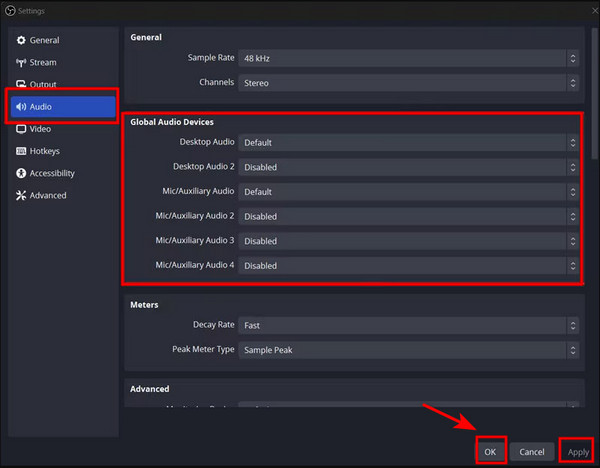This screenshot has height=468, width=600.
Task: Click arrows of Mic/Auxiliary Audio 4 combo
Action: tap(573, 266)
